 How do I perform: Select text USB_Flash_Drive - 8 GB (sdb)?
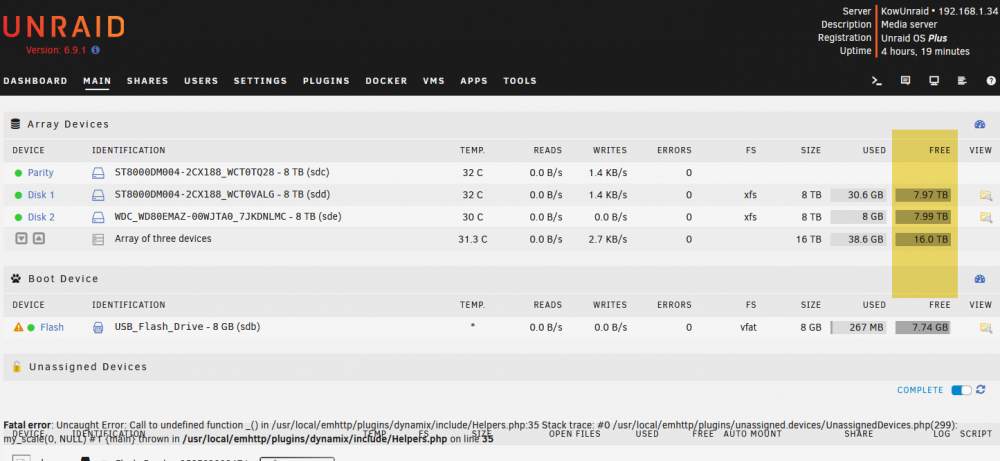188,327
